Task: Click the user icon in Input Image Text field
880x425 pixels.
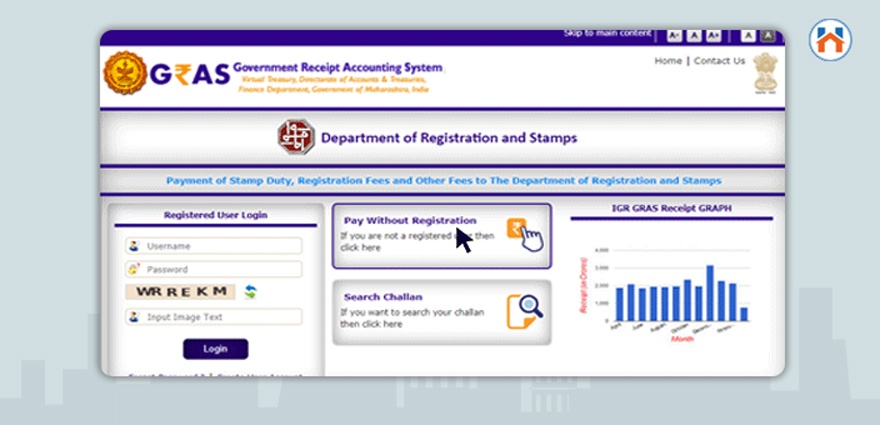Action: tap(134, 317)
